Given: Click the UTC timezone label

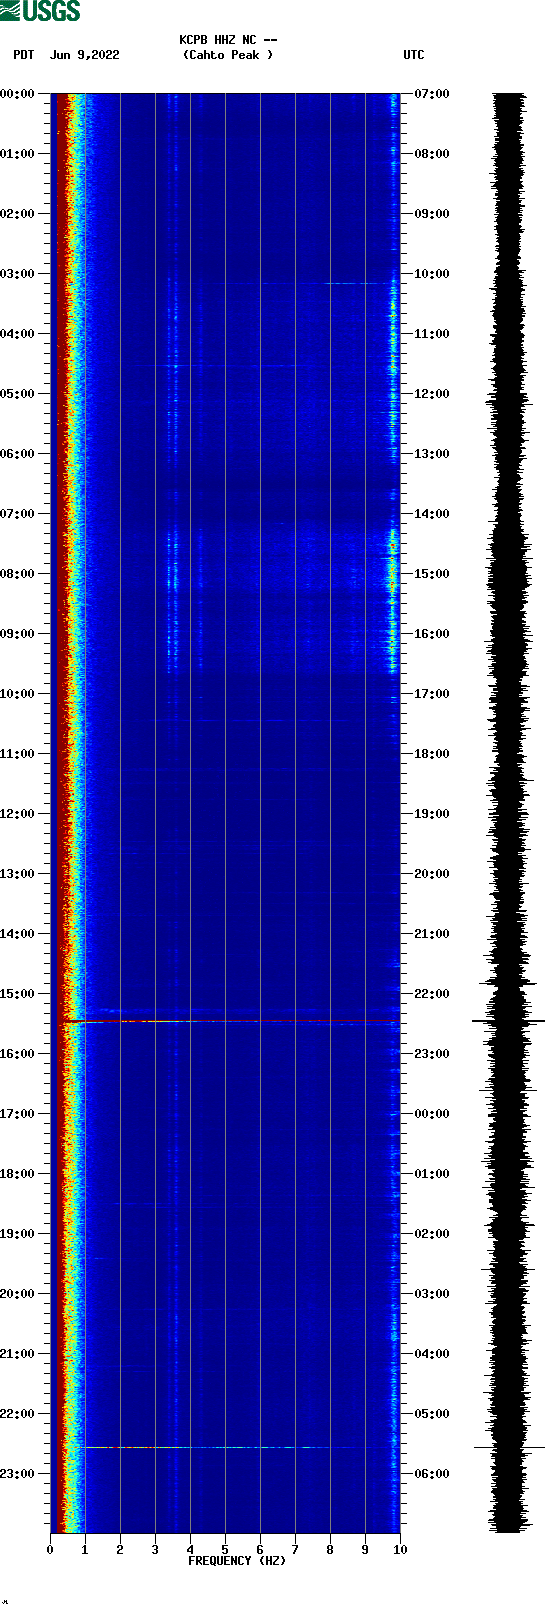Looking at the screenshot, I should pos(414,55).
